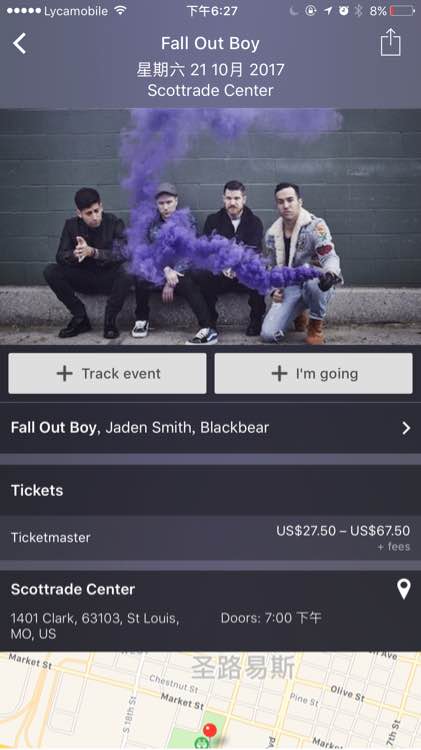
Task: Select the Tickets section header
Action: click(37, 490)
